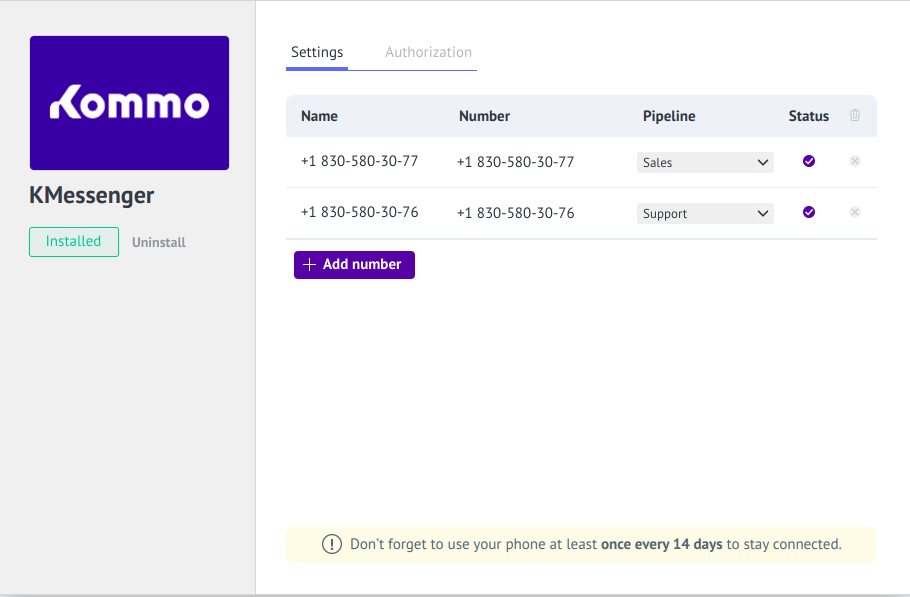Open the Authorization tab

(x=428, y=52)
